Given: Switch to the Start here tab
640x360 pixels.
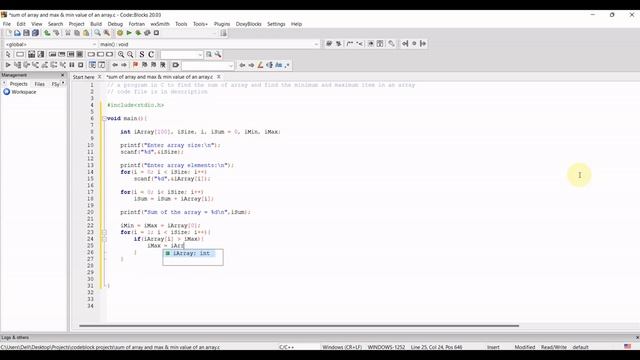Looking at the screenshot, I should point(83,77).
